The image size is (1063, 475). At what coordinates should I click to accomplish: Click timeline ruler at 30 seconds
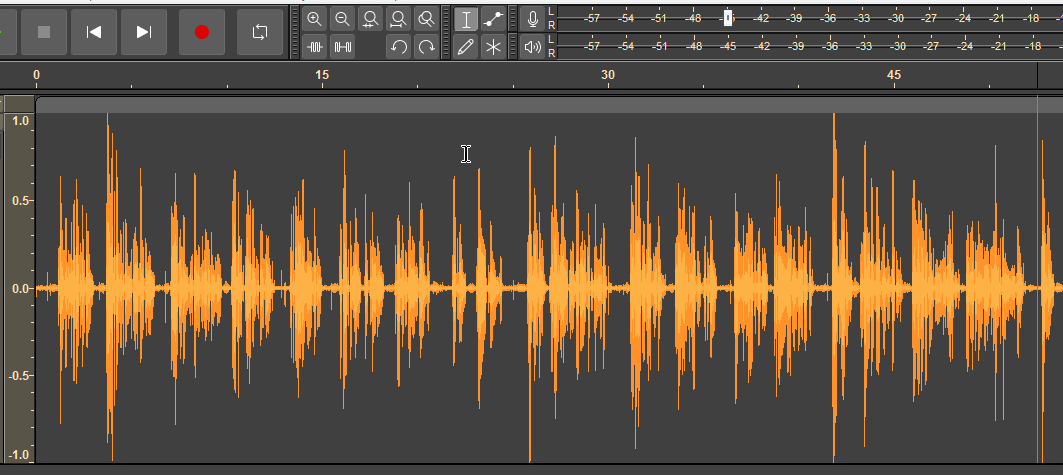pyautogui.click(x=608, y=75)
